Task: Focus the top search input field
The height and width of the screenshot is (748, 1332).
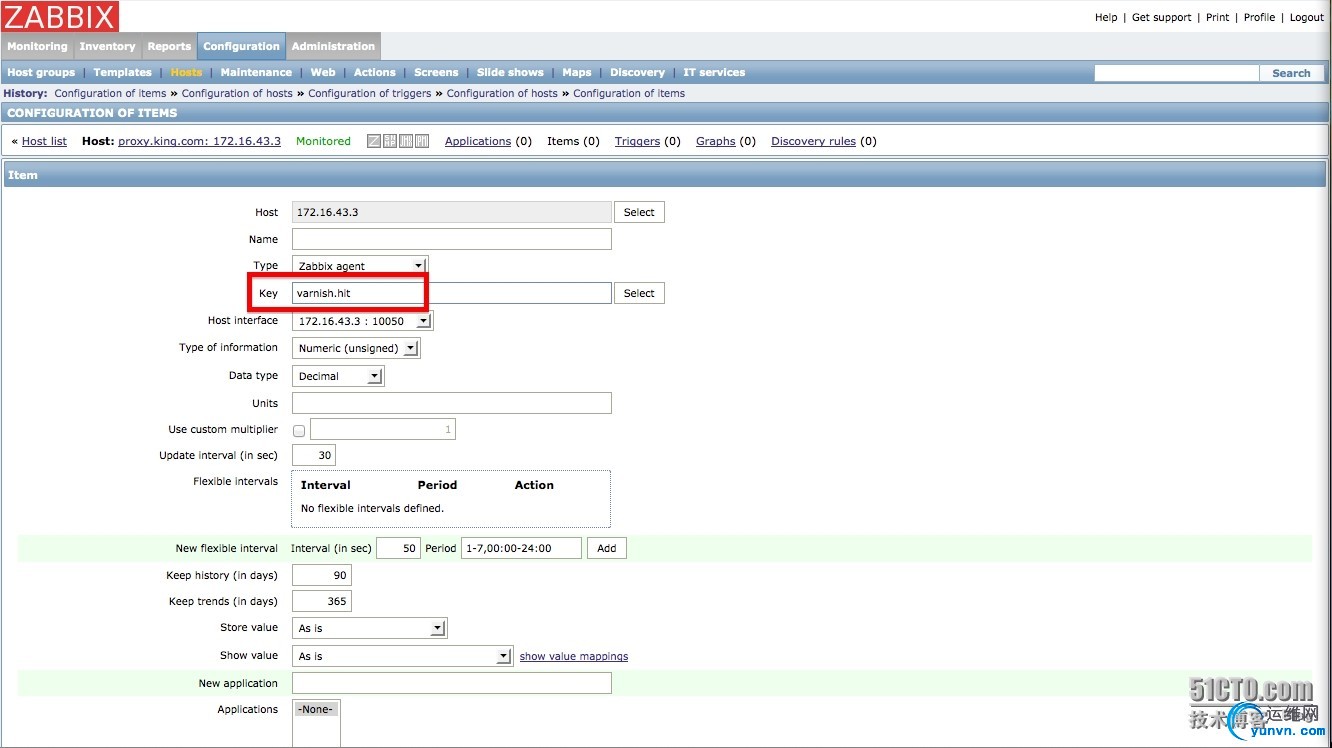Action: 1176,73
